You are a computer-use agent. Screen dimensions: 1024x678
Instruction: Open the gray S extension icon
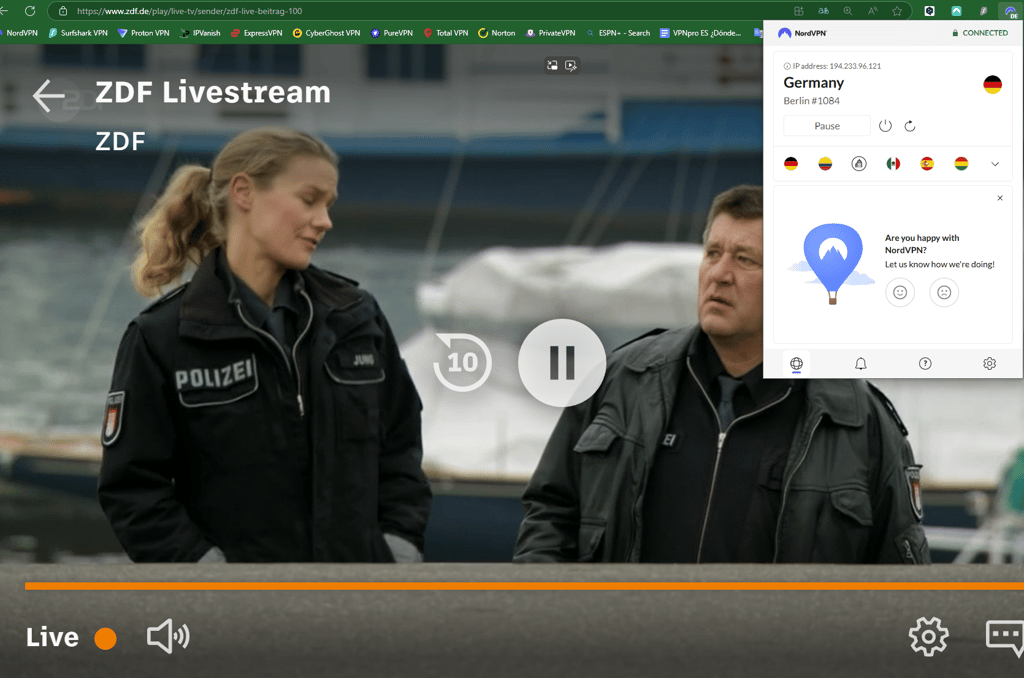coord(984,11)
